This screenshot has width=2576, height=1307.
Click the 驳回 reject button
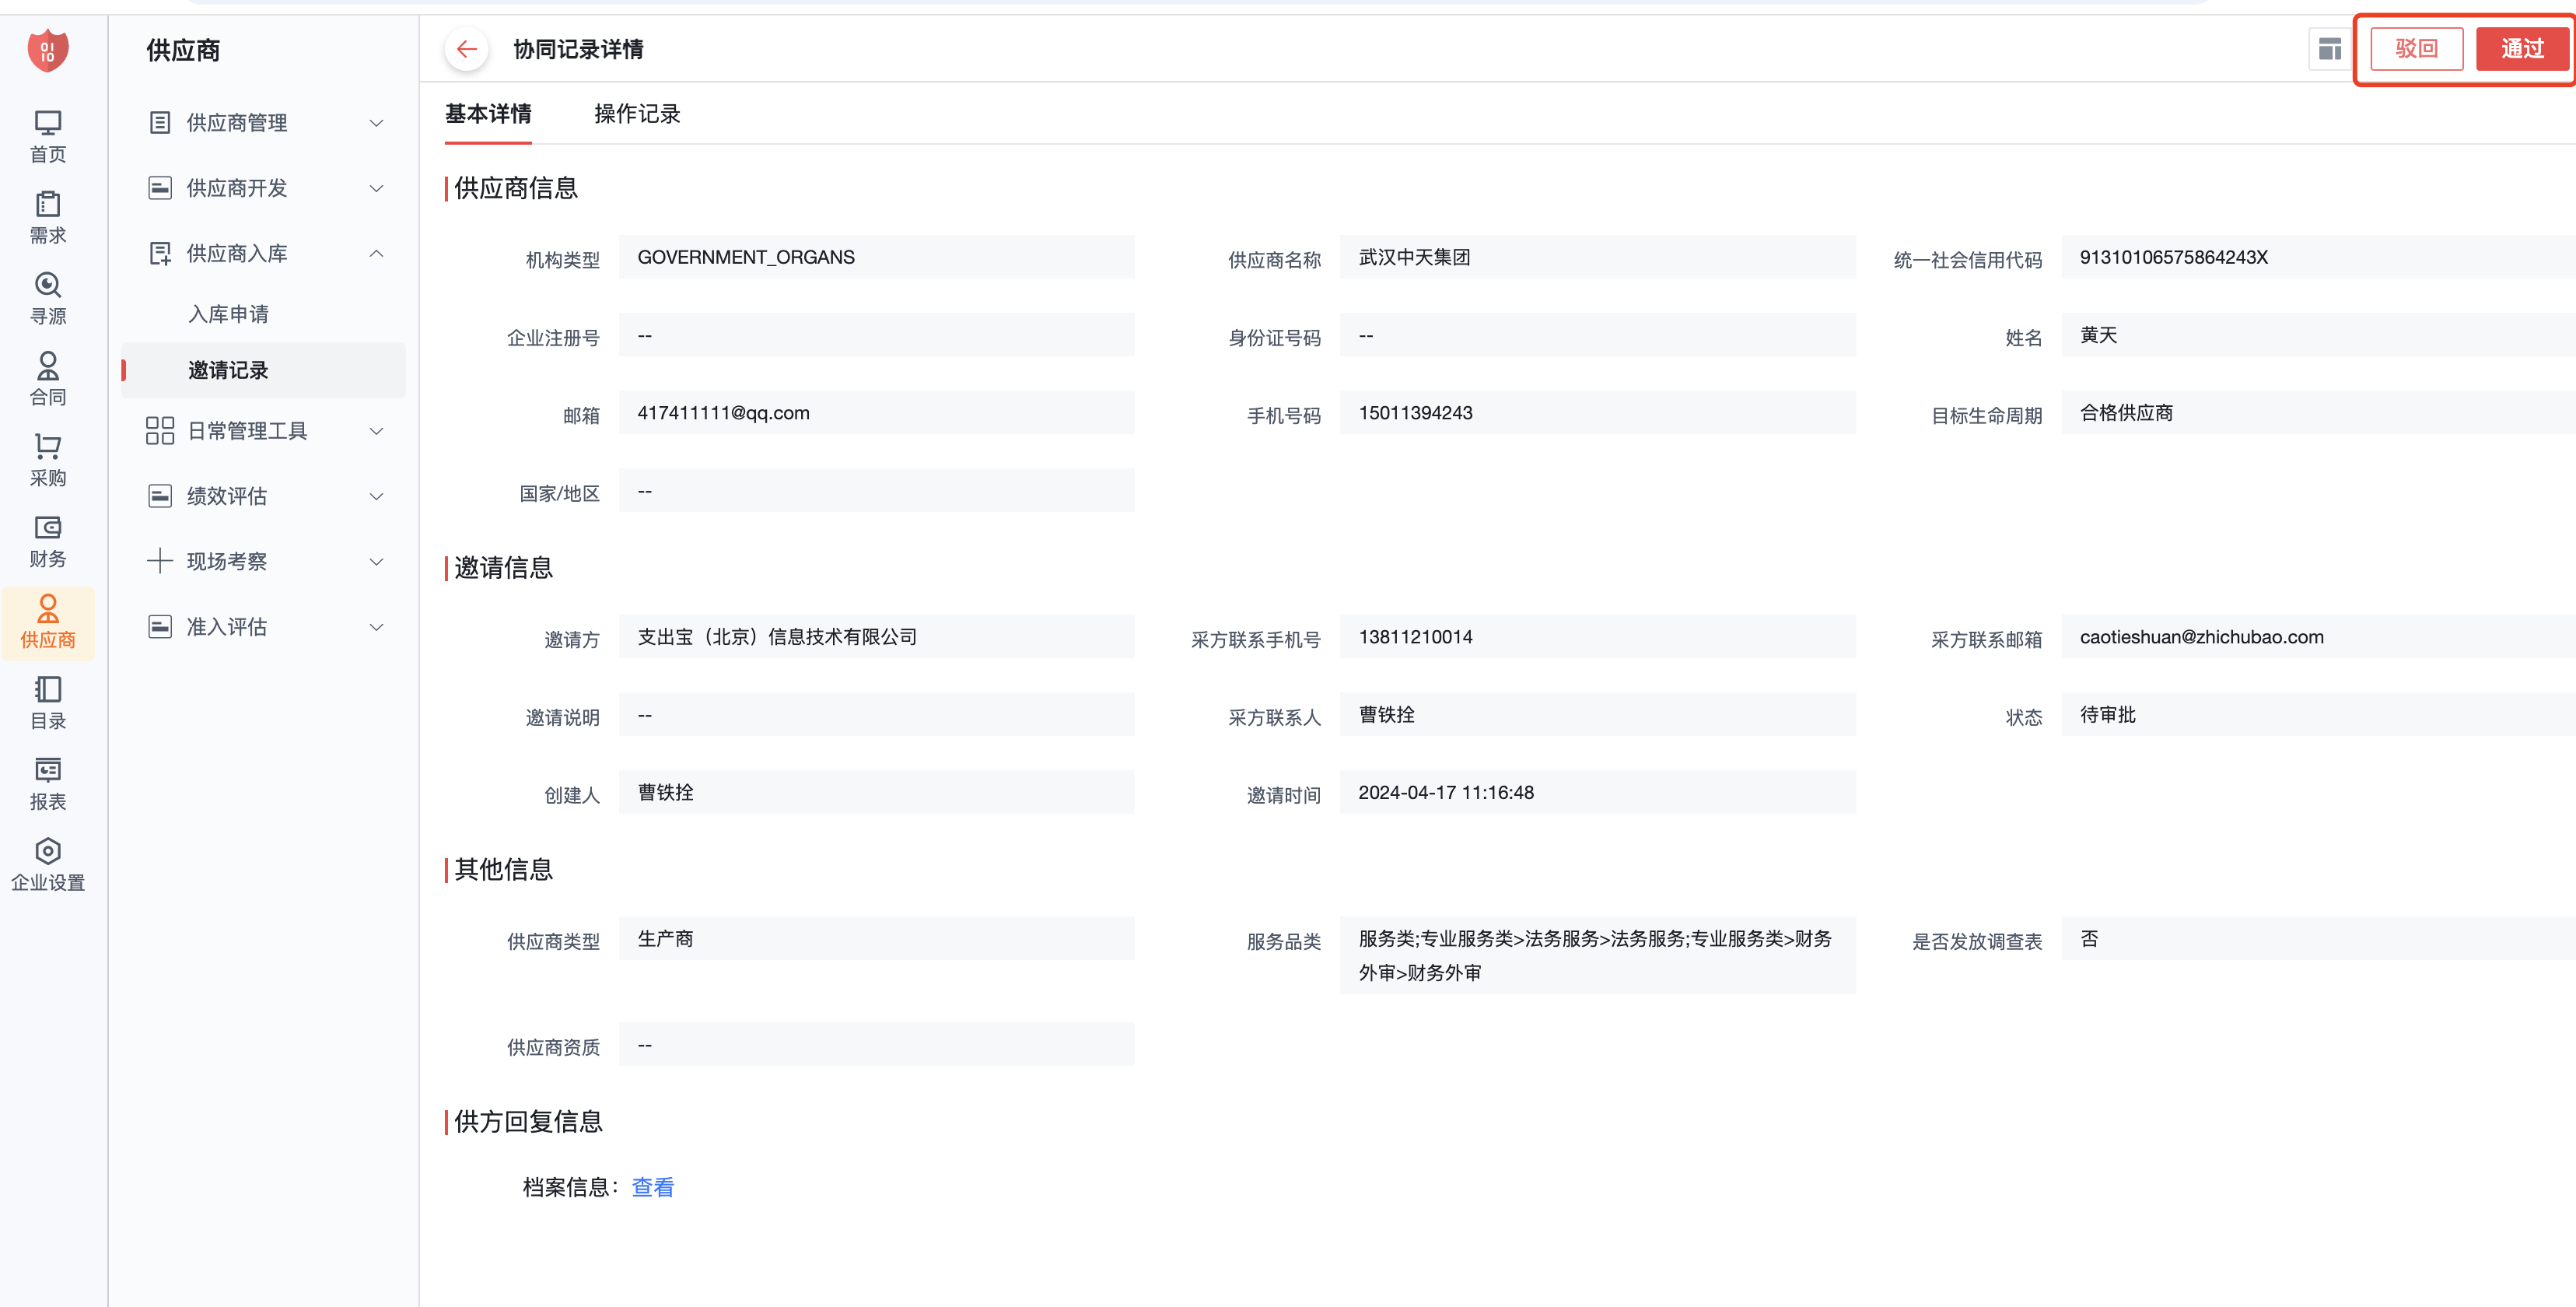pyautogui.click(x=2416, y=49)
